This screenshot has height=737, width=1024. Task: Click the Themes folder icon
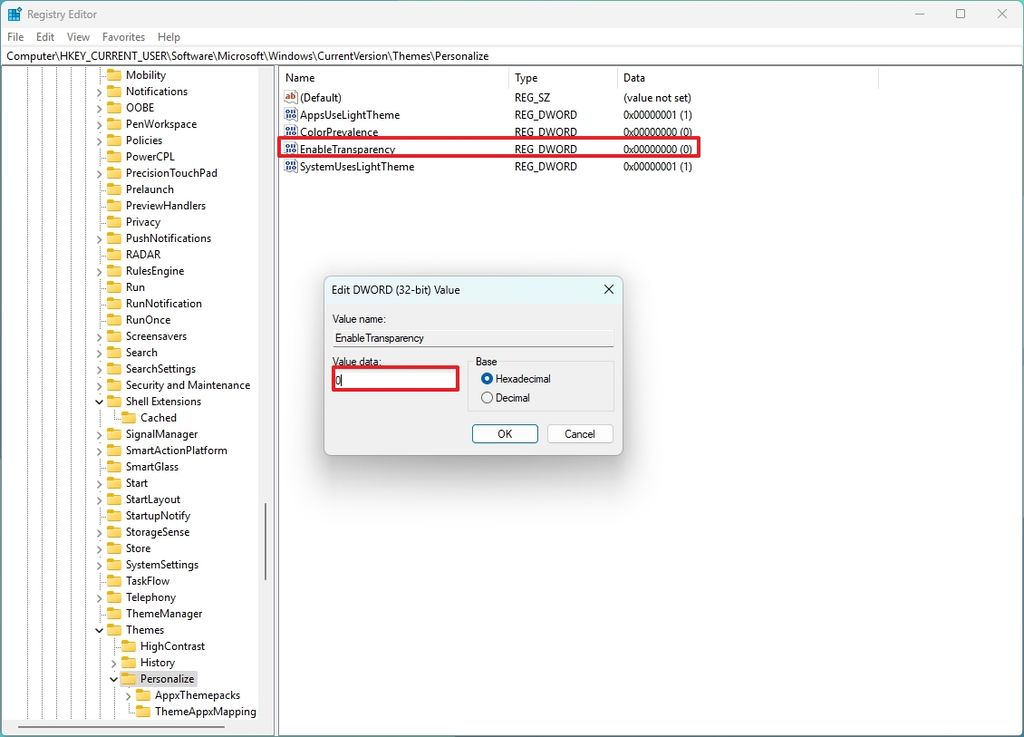click(115, 629)
